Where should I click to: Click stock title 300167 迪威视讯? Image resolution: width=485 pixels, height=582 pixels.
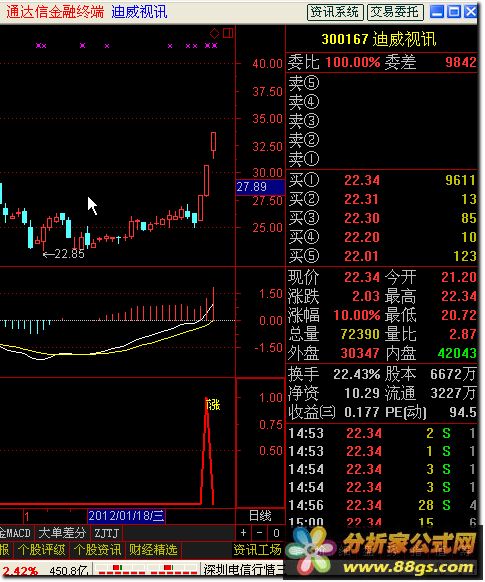click(x=379, y=39)
